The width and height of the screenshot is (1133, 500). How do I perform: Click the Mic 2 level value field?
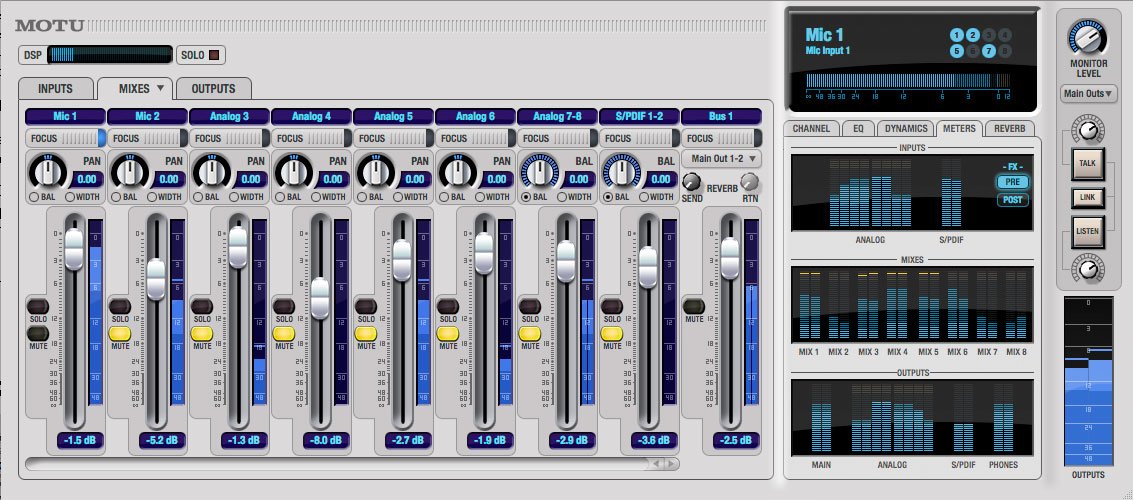tap(157, 440)
